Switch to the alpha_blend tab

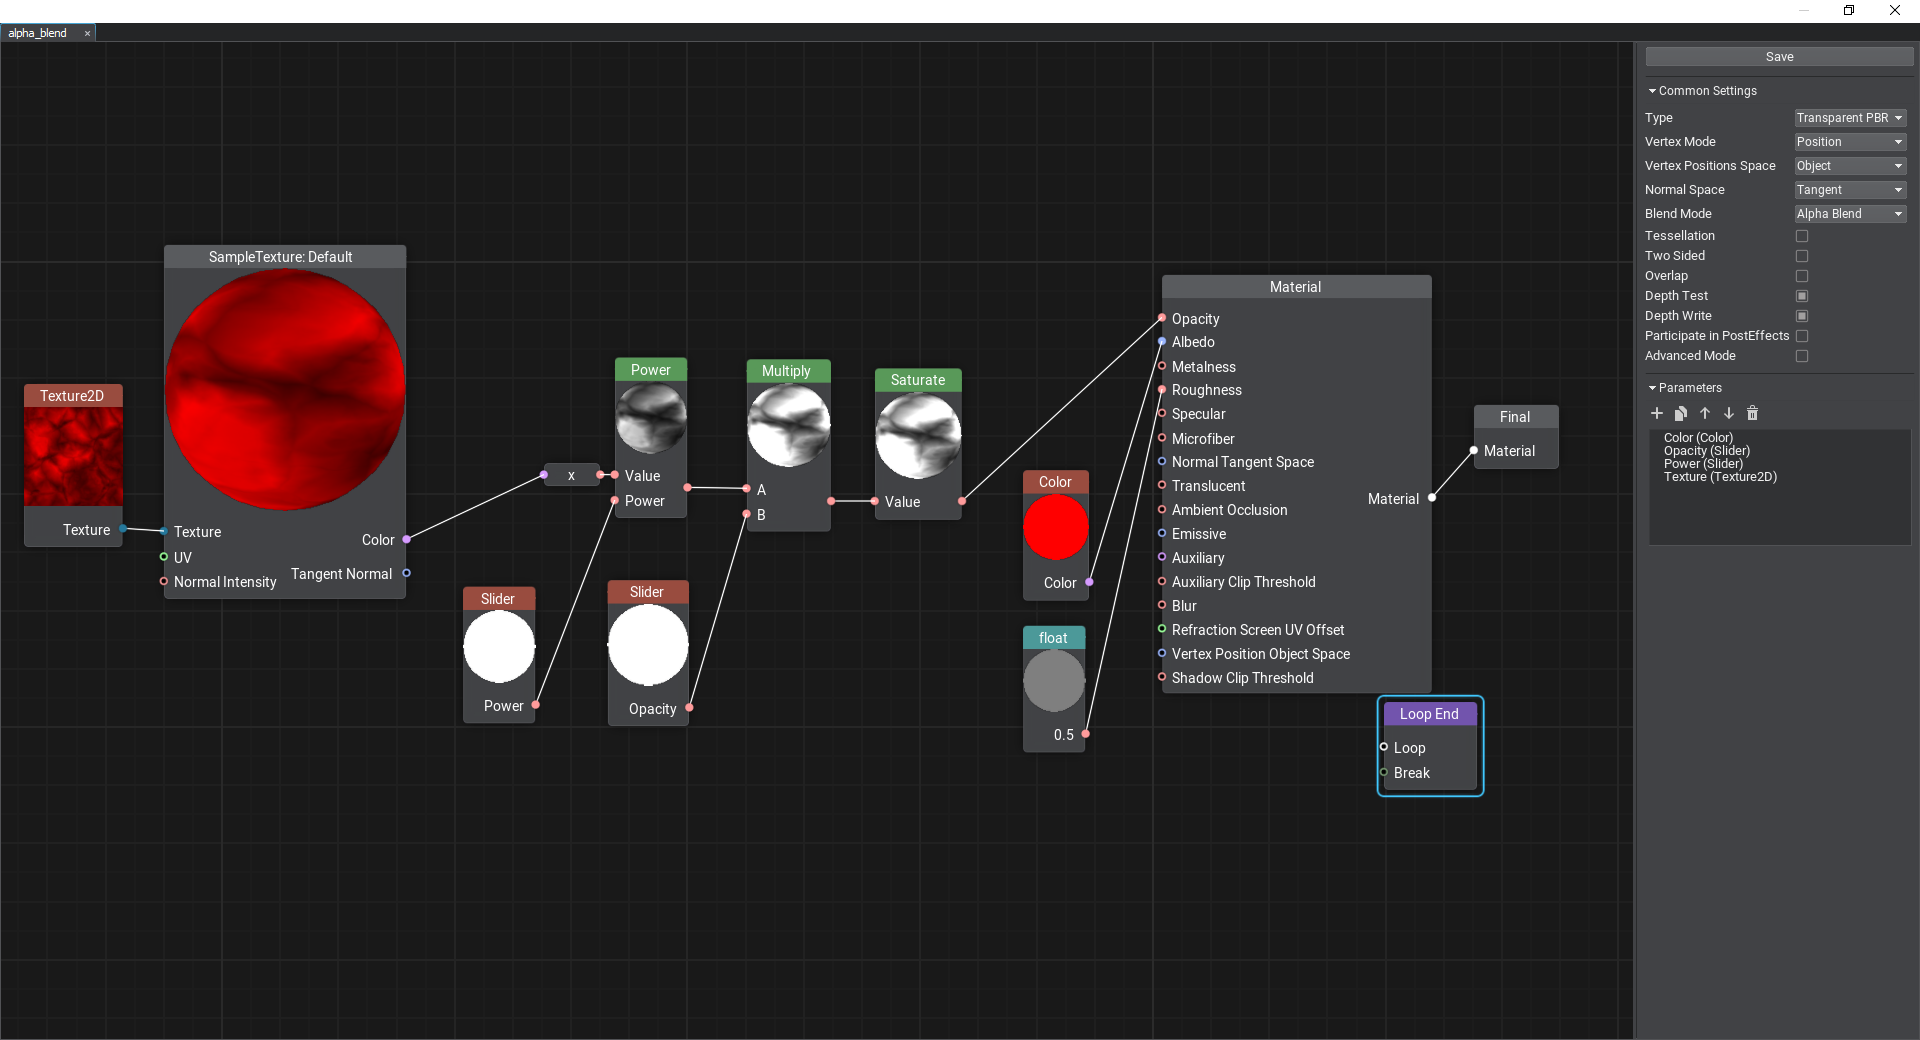pos(38,33)
